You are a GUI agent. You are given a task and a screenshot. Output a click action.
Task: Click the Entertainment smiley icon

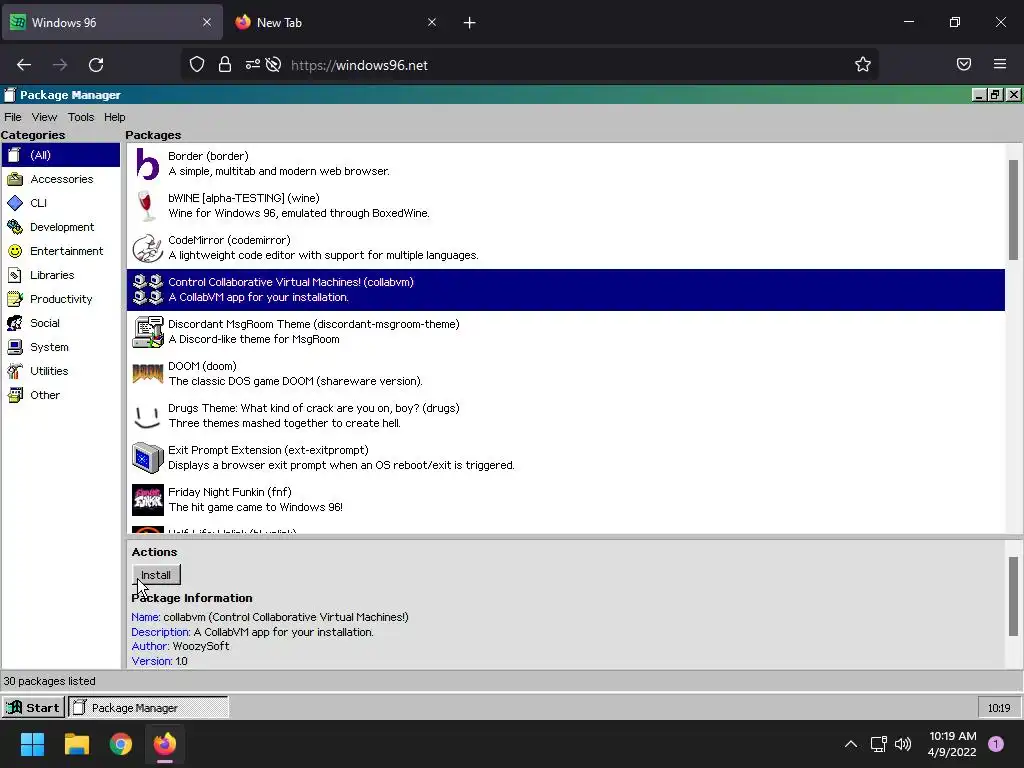click(x=14, y=251)
